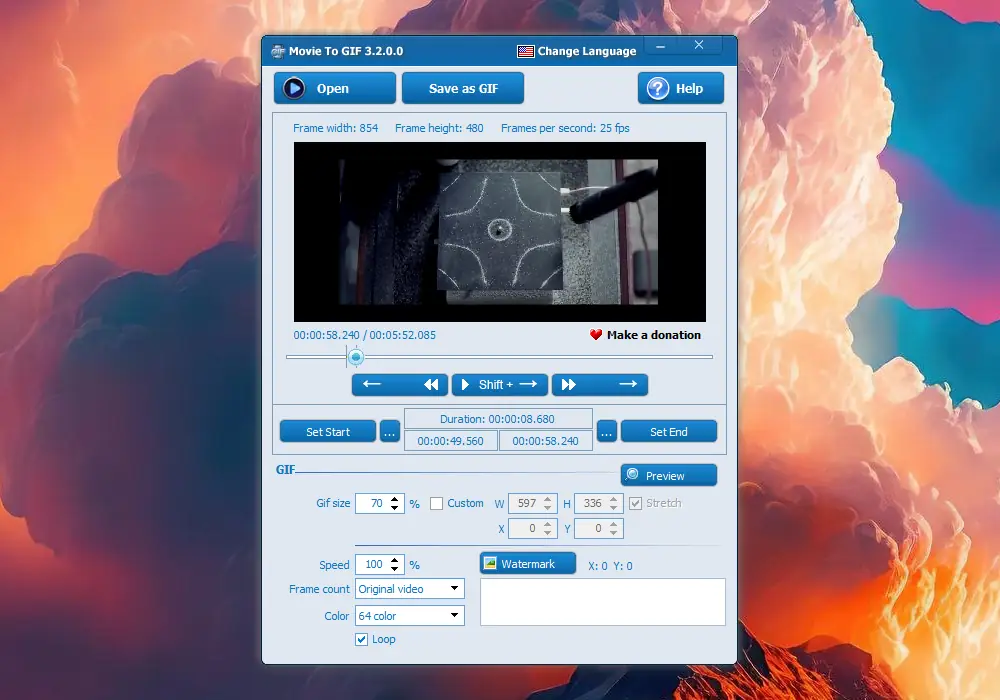Click the rewind double-arrow icon
The image size is (1000, 700).
pyautogui.click(x=431, y=384)
